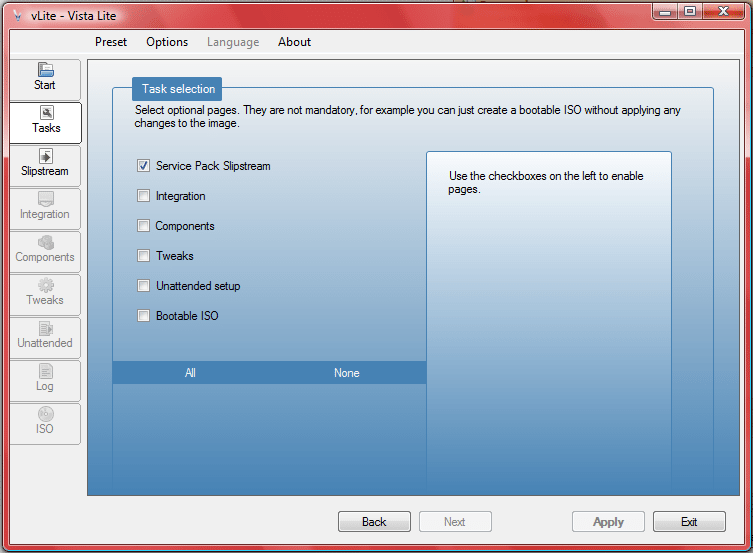
Task: Open the Language menu
Action: pyautogui.click(x=233, y=42)
